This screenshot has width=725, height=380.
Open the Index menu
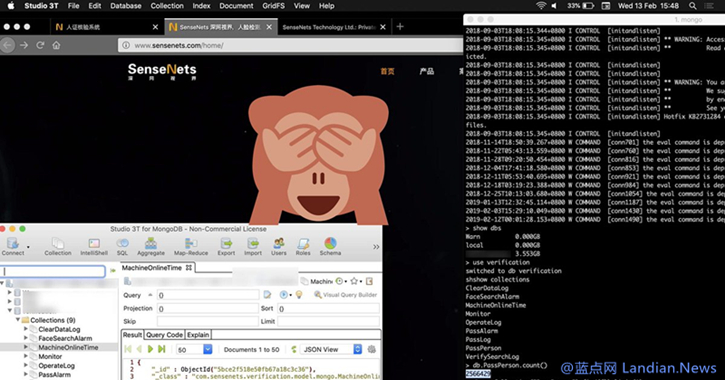coord(201,6)
